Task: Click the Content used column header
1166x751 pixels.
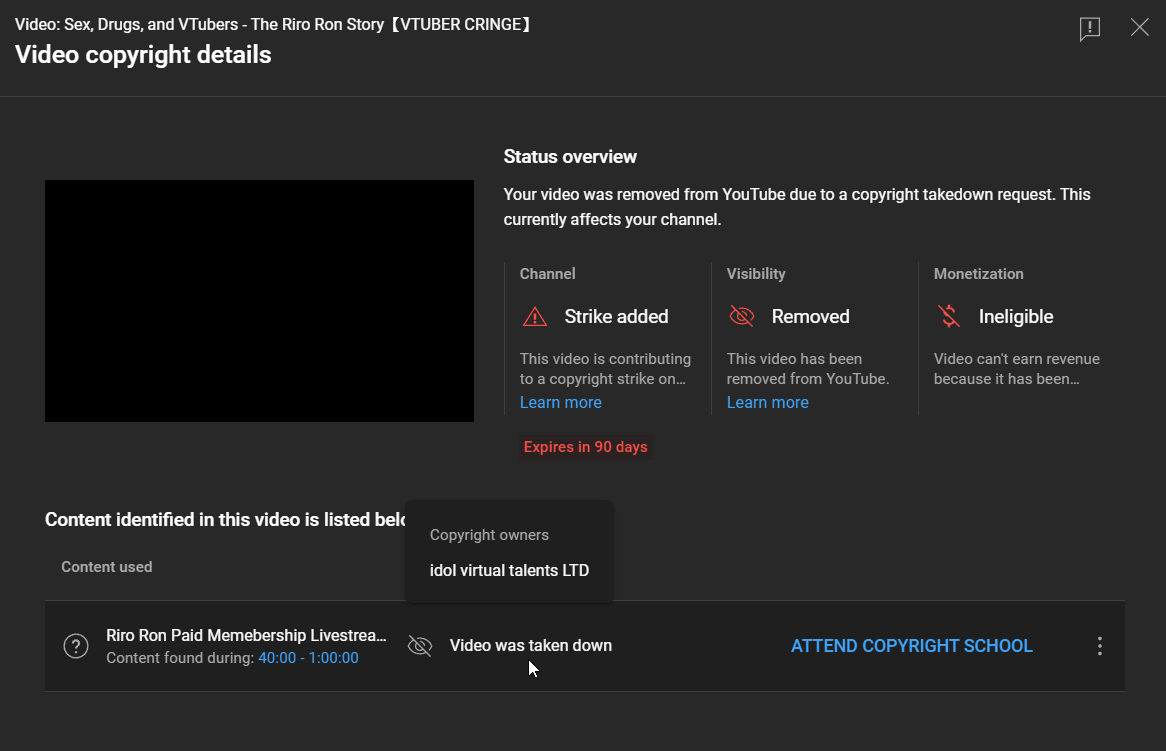Action: pyautogui.click(x=106, y=567)
